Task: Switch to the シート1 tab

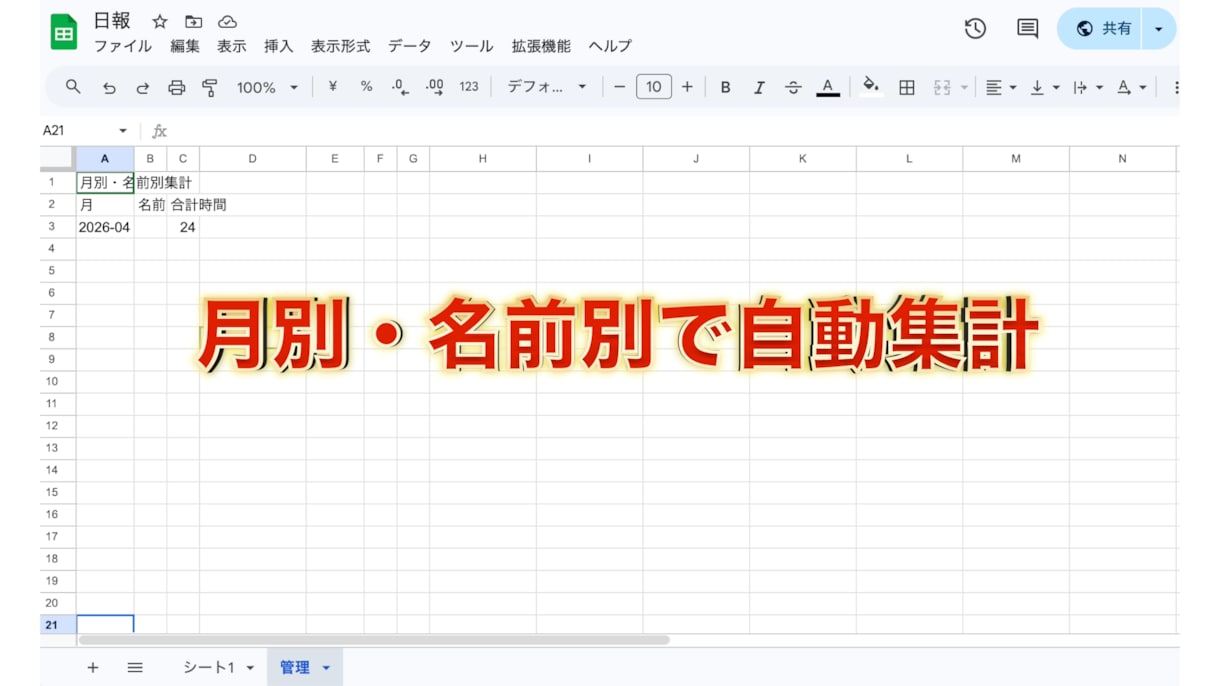Action: pyautogui.click(x=209, y=667)
